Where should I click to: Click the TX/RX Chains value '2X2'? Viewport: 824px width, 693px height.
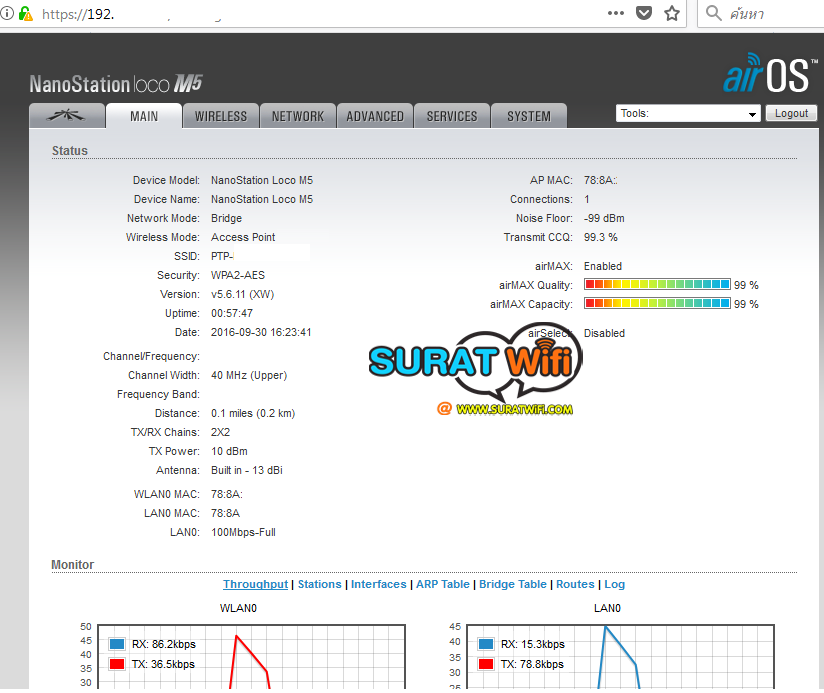coord(220,432)
